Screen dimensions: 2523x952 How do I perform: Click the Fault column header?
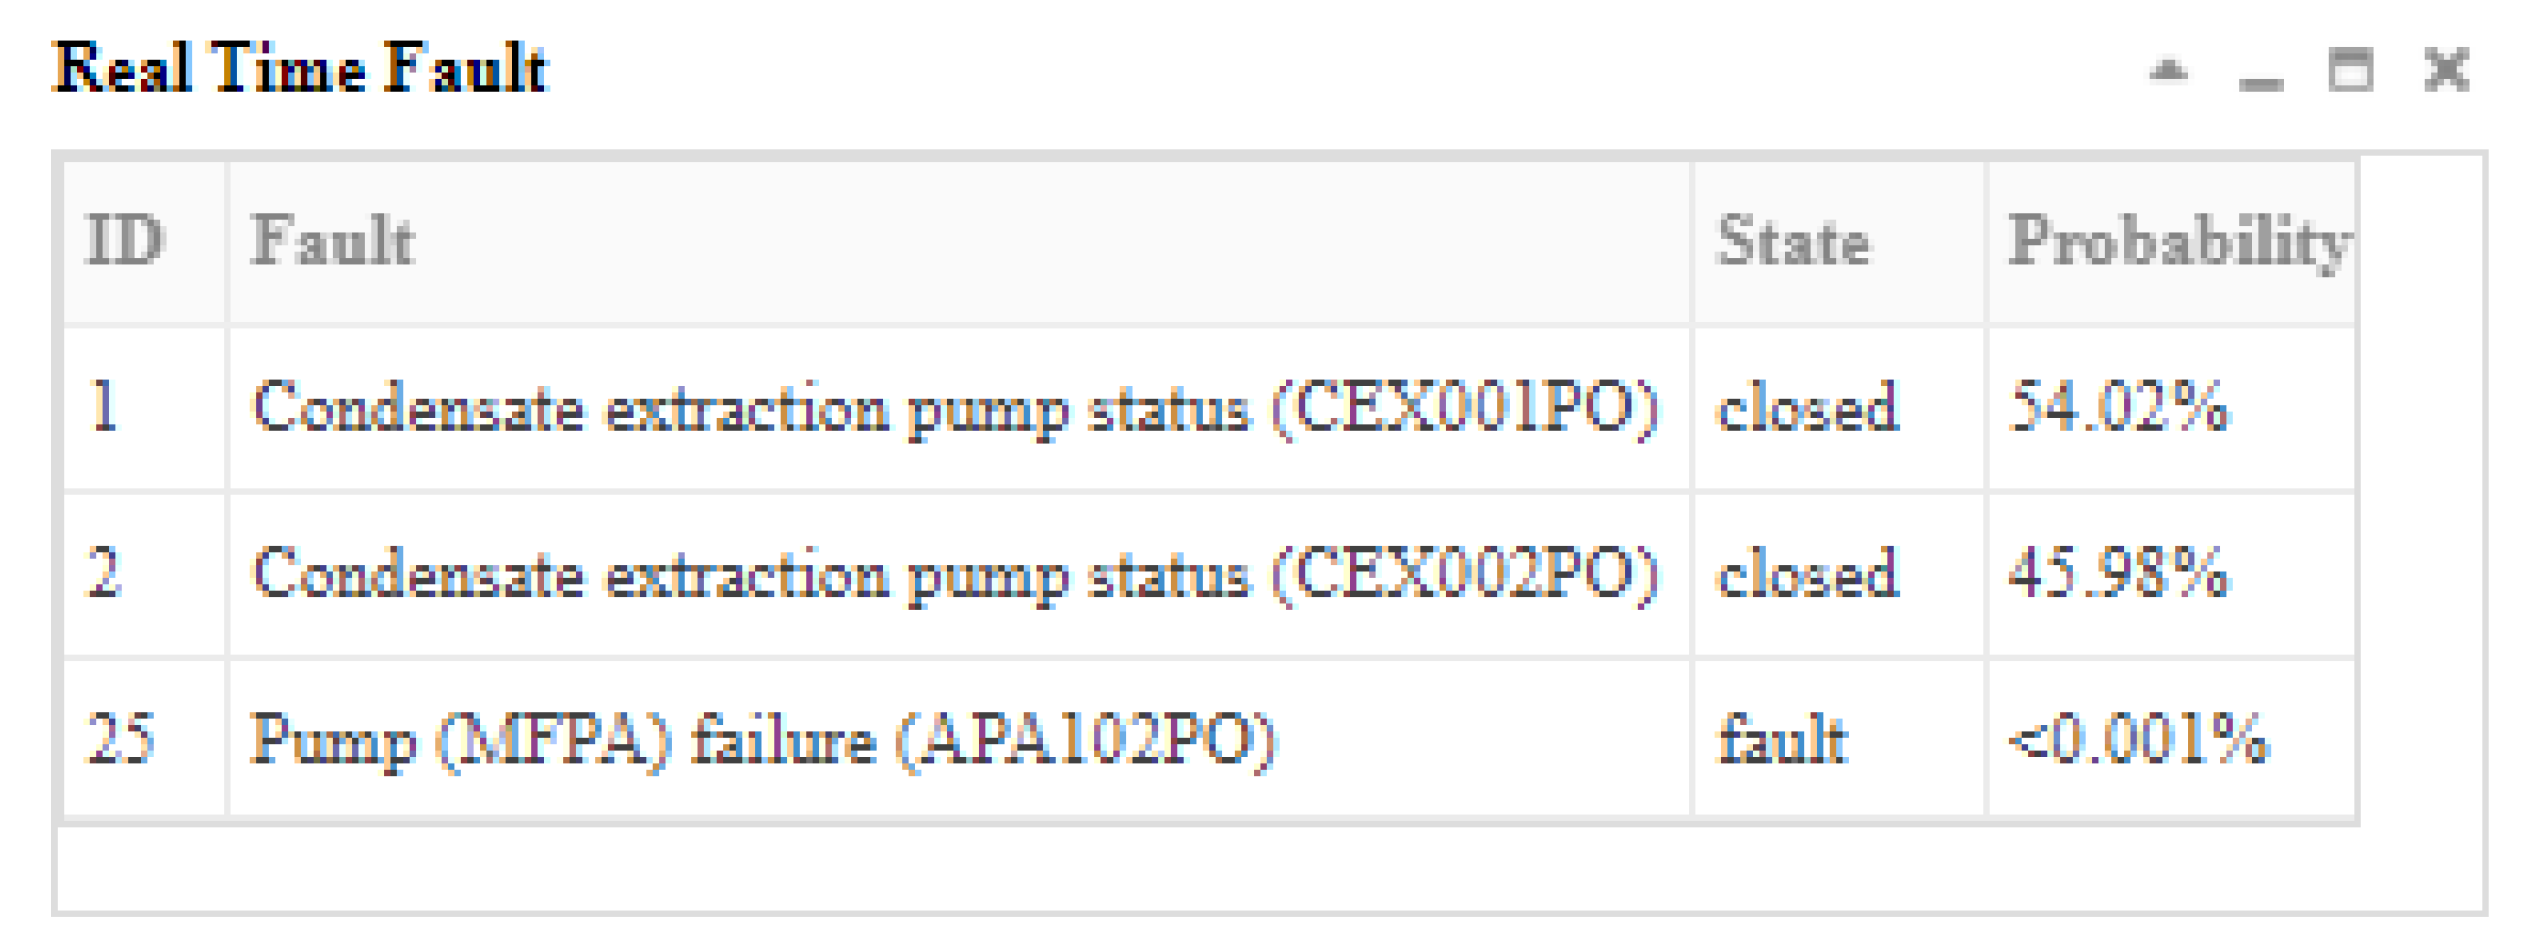point(333,241)
